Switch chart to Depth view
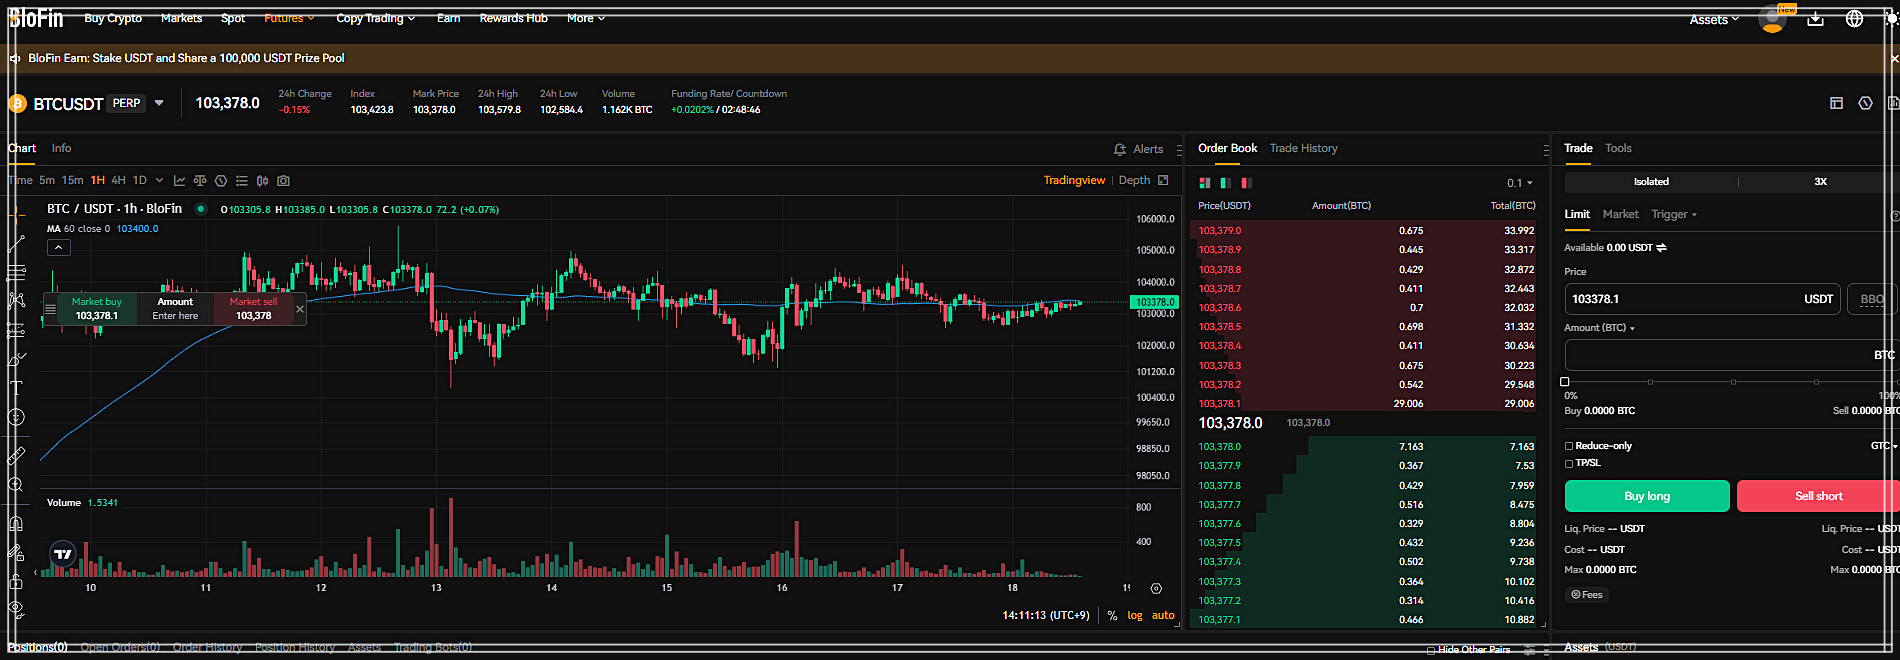The width and height of the screenshot is (1900, 660). click(1134, 180)
